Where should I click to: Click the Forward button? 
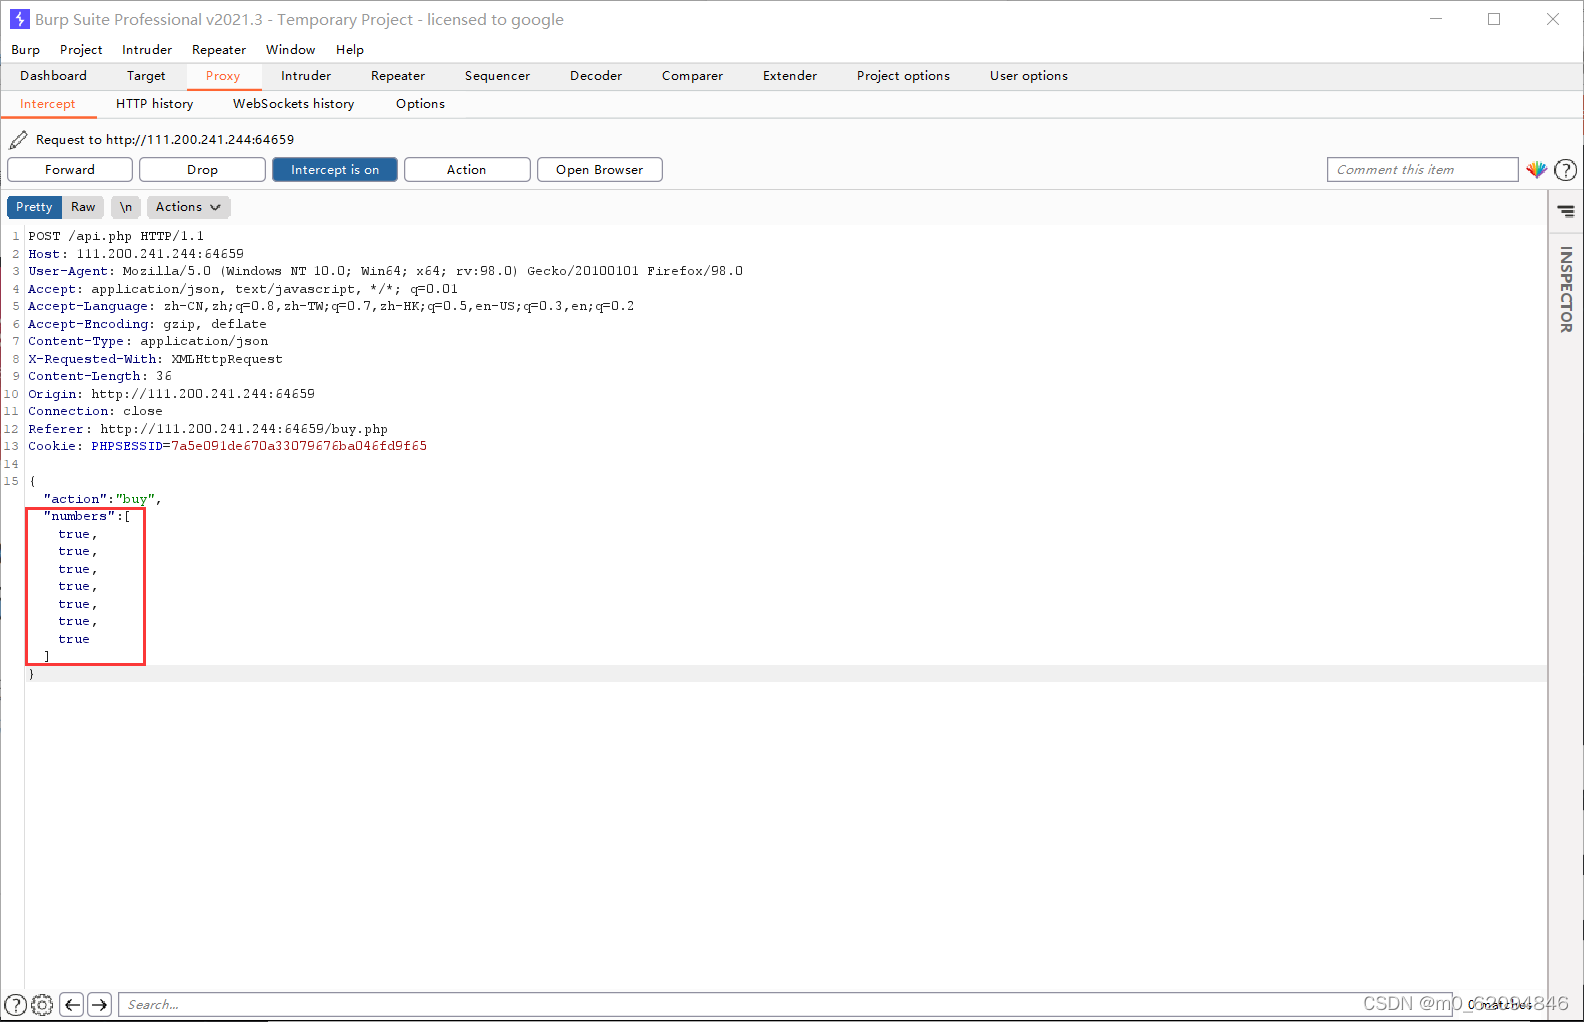tap(70, 170)
